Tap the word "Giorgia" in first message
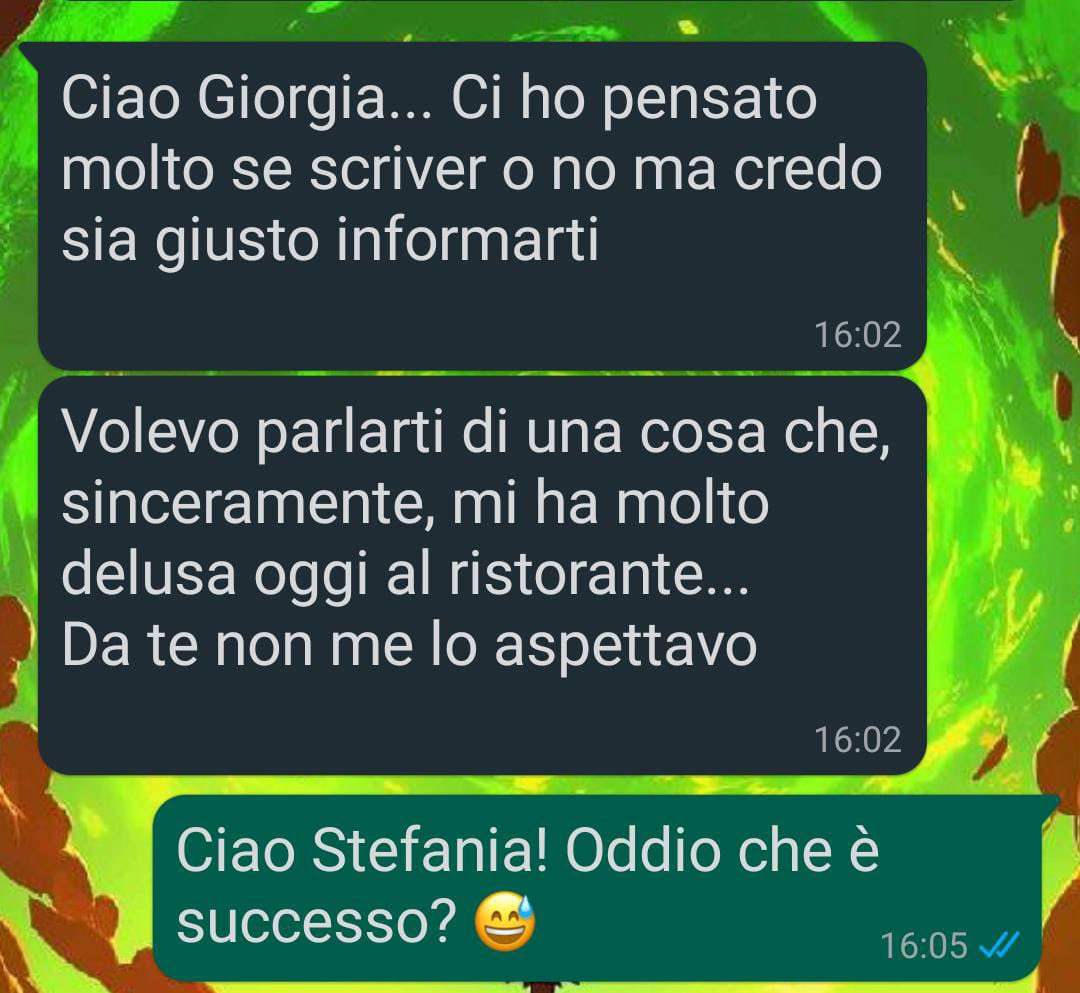1080x993 pixels. 291,101
